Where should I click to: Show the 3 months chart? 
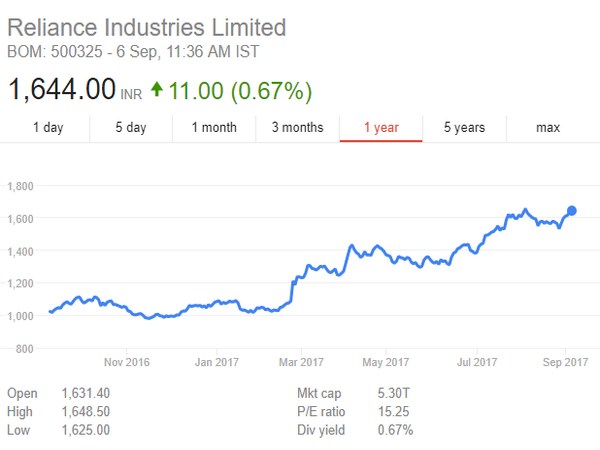point(297,127)
